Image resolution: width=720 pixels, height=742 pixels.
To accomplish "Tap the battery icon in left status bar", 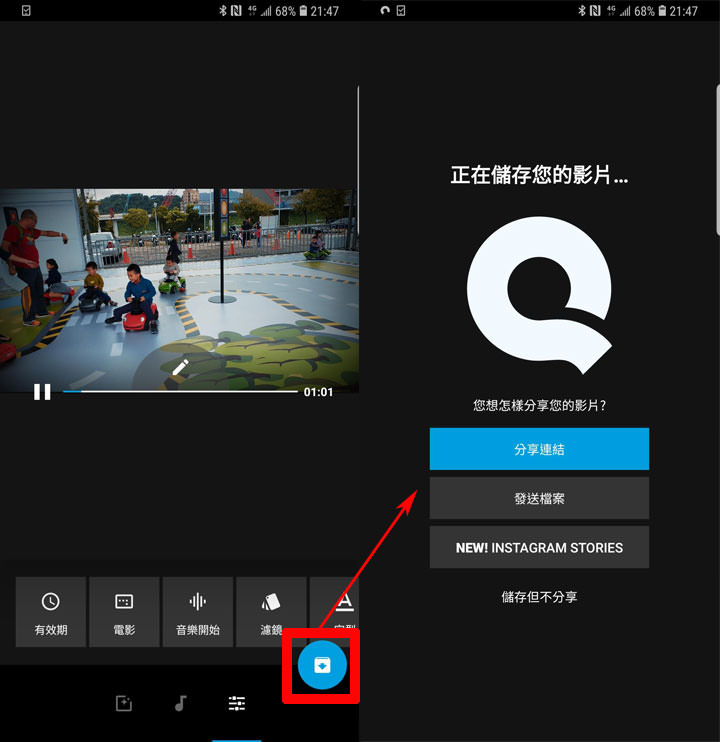I will pos(303,10).
